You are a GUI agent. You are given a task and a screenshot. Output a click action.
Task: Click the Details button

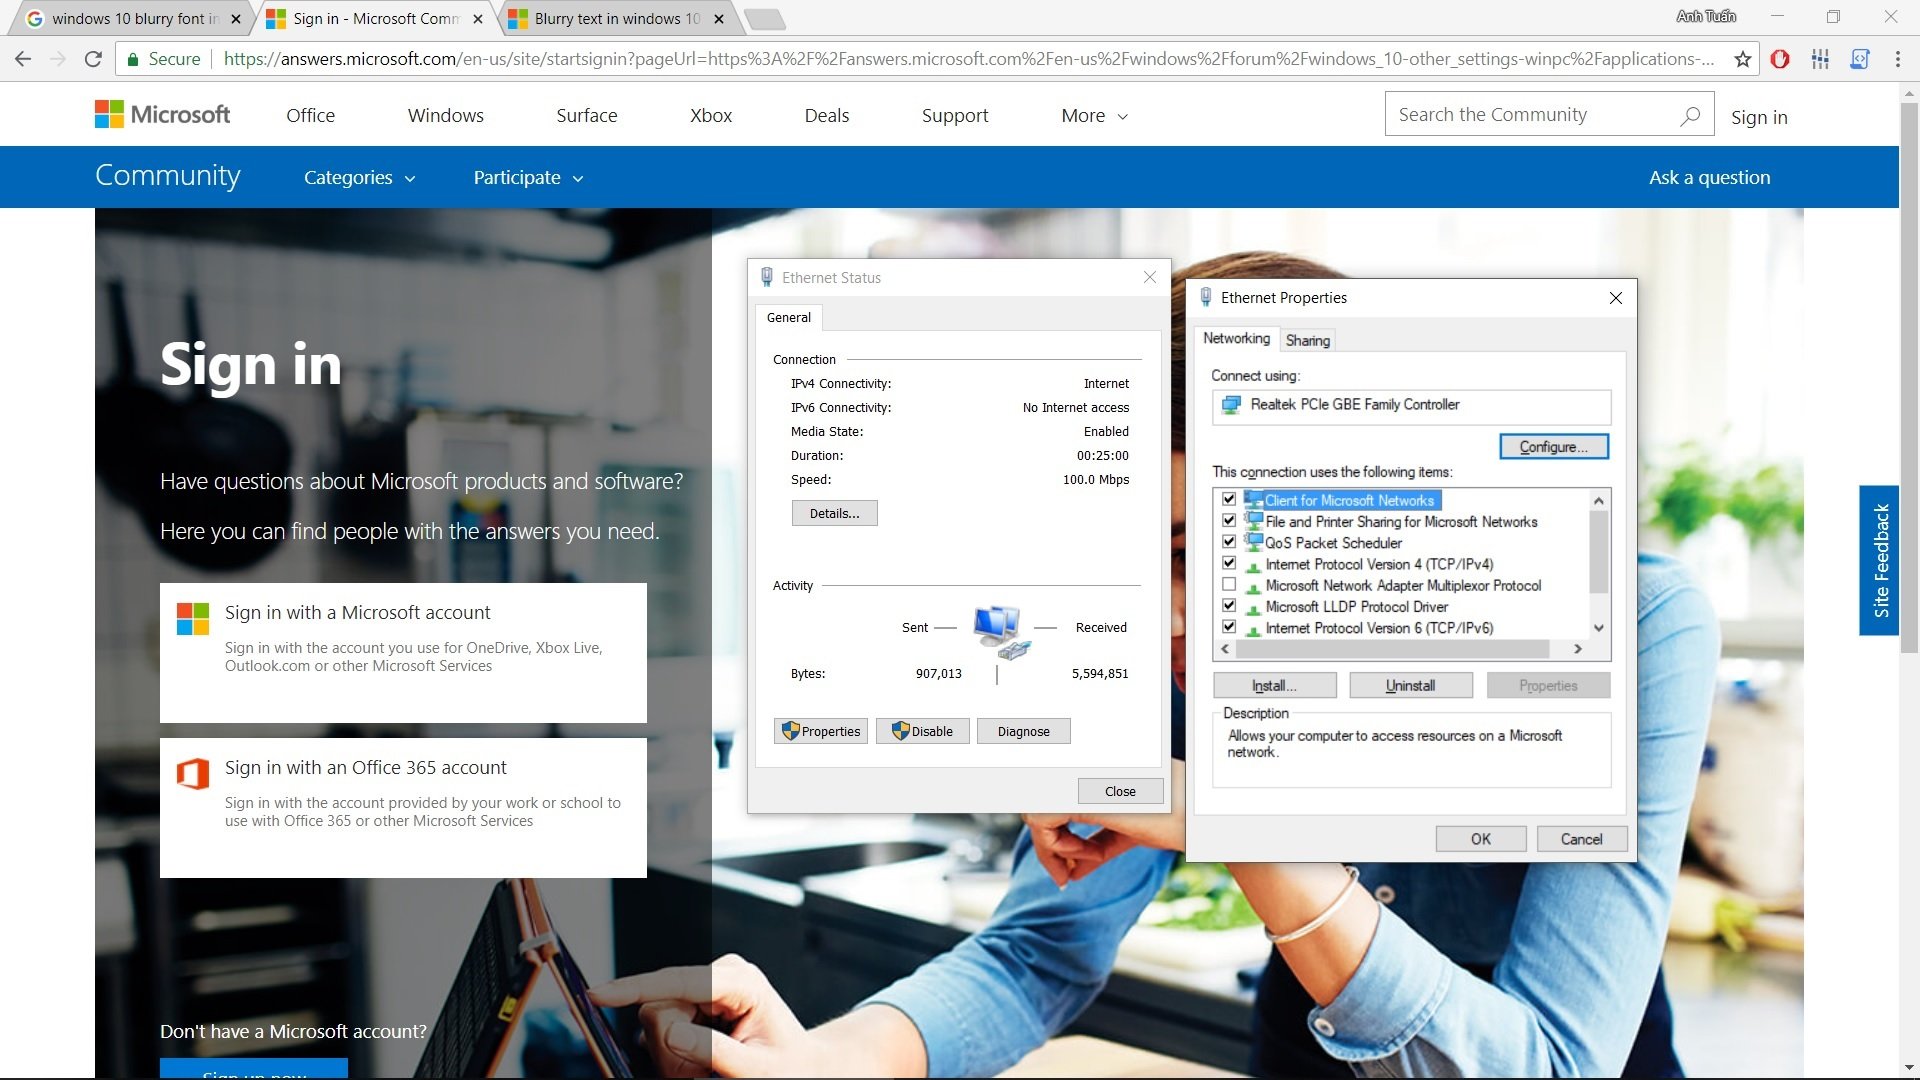coord(834,513)
